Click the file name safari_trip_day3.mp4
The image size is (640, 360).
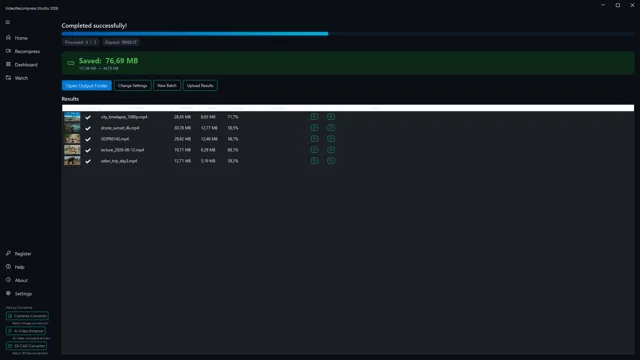(119, 161)
